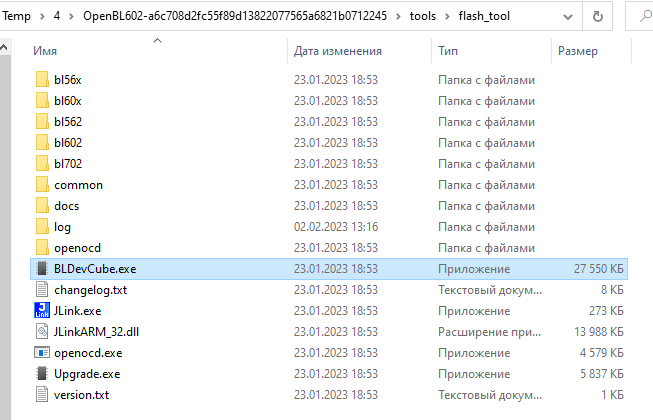This screenshot has width=653, height=420.
Task: Click the search magnifier icon
Action: coord(645,16)
